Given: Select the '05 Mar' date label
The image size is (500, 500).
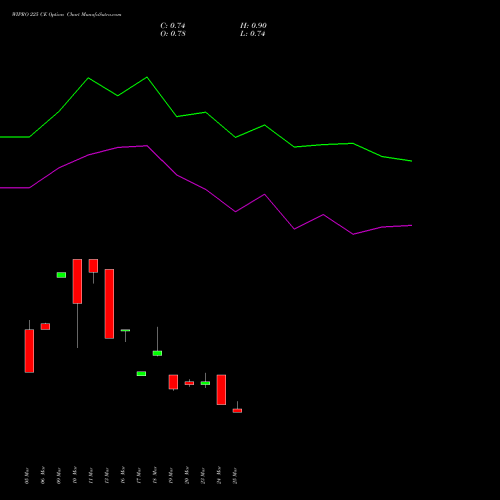Looking at the screenshot, I should 27,476.
